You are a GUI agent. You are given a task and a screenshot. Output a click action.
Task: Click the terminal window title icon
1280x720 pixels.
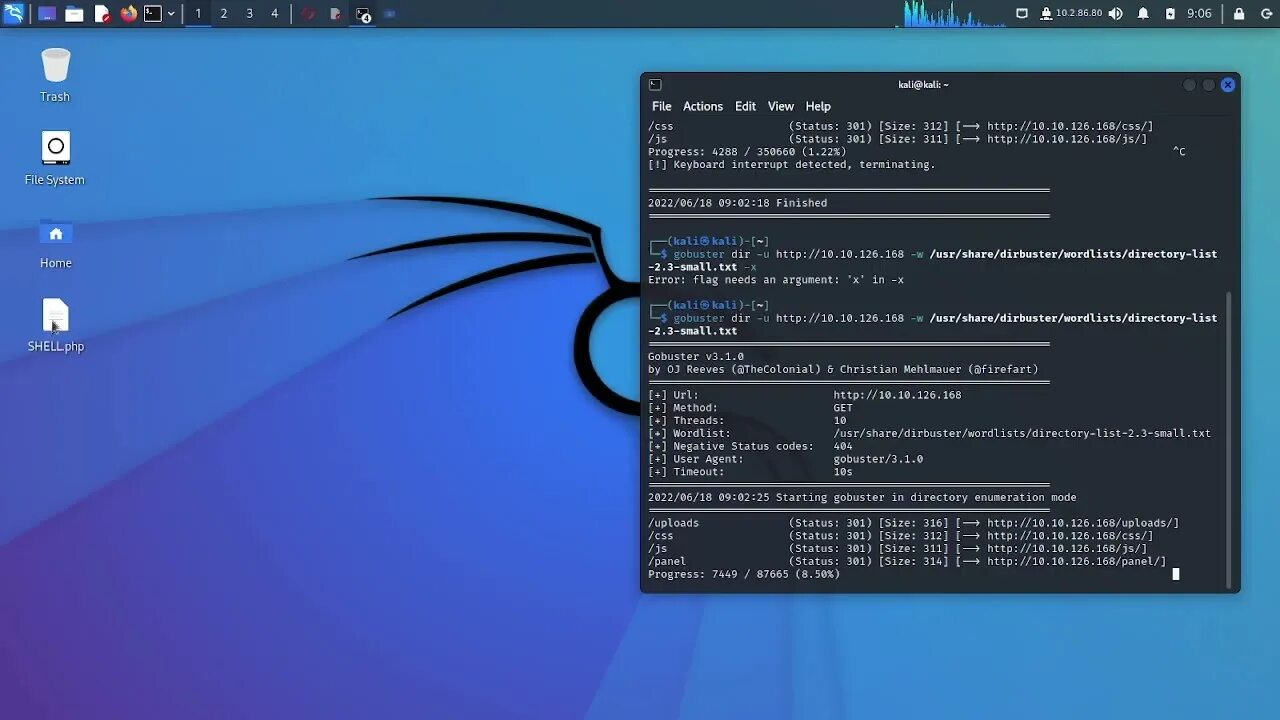tap(655, 85)
